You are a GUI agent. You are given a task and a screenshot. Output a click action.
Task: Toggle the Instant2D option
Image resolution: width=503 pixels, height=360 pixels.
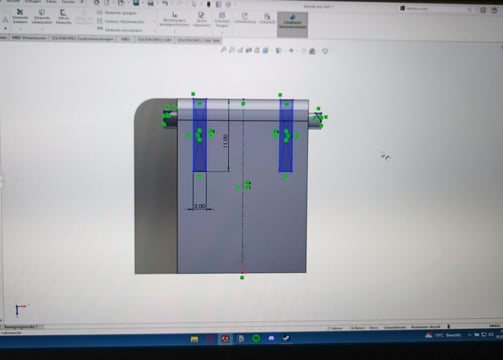tap(267, 18)
